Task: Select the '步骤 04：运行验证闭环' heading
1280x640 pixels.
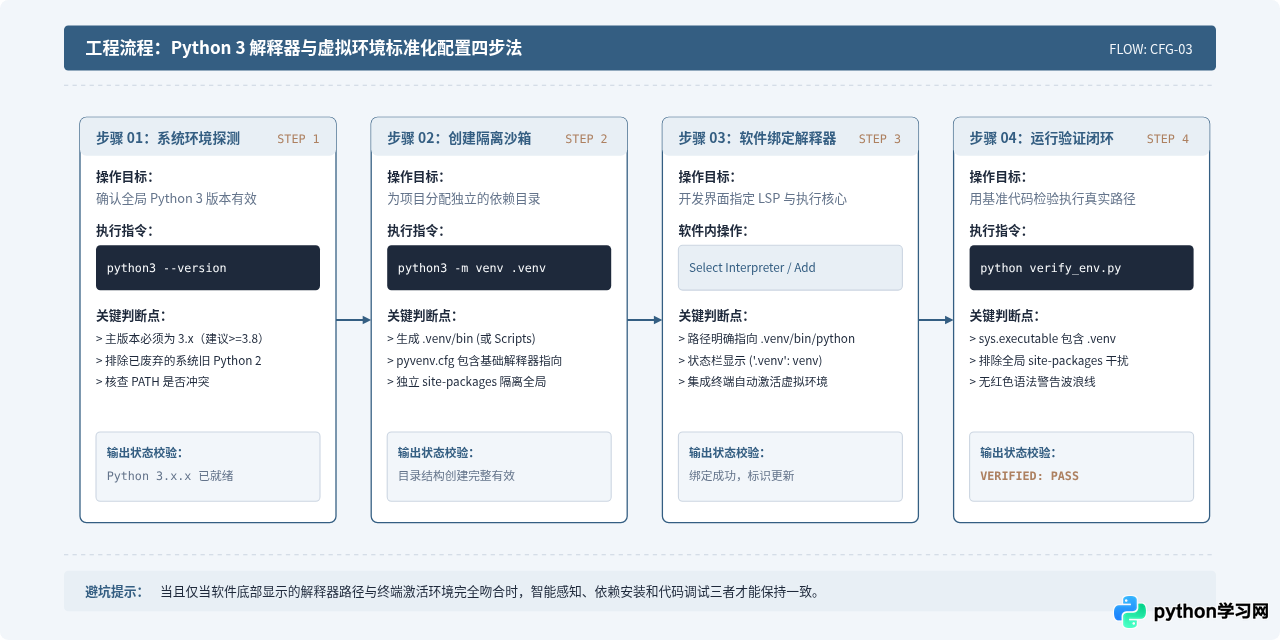Action: [x=1041, y=138]
